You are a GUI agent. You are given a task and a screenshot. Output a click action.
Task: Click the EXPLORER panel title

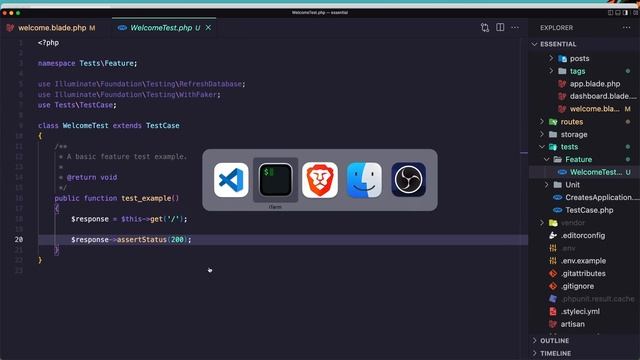pyautogui.click(x=556, y=28)
